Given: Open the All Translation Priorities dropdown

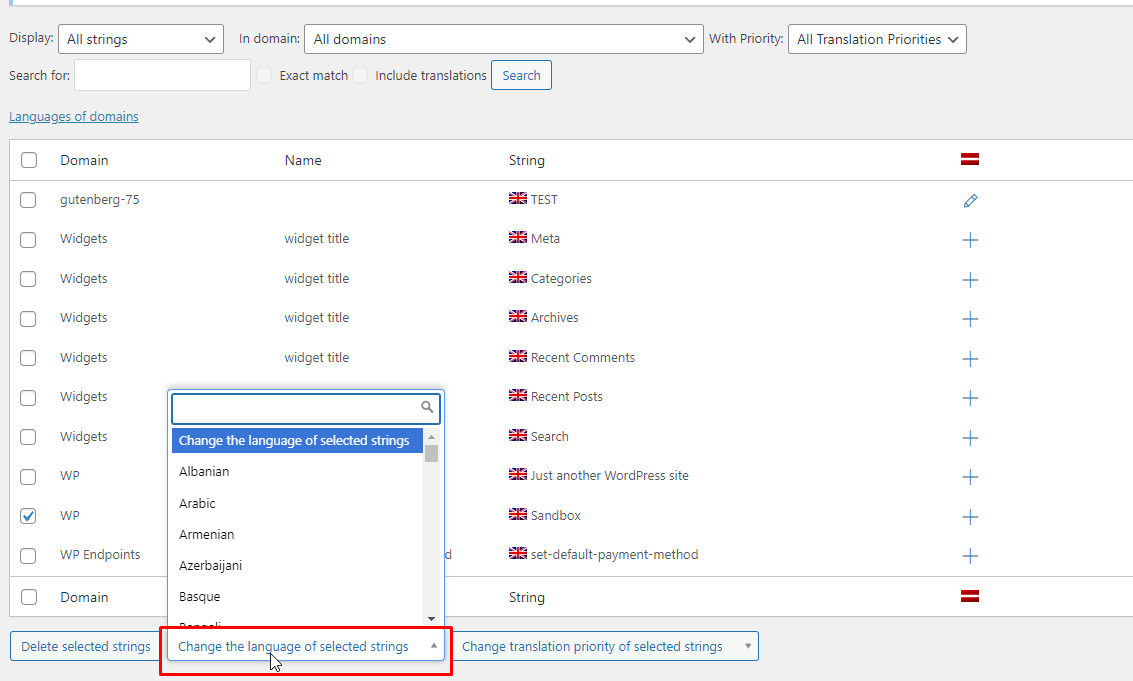Looking at the screenshot, I should point(877,40).
